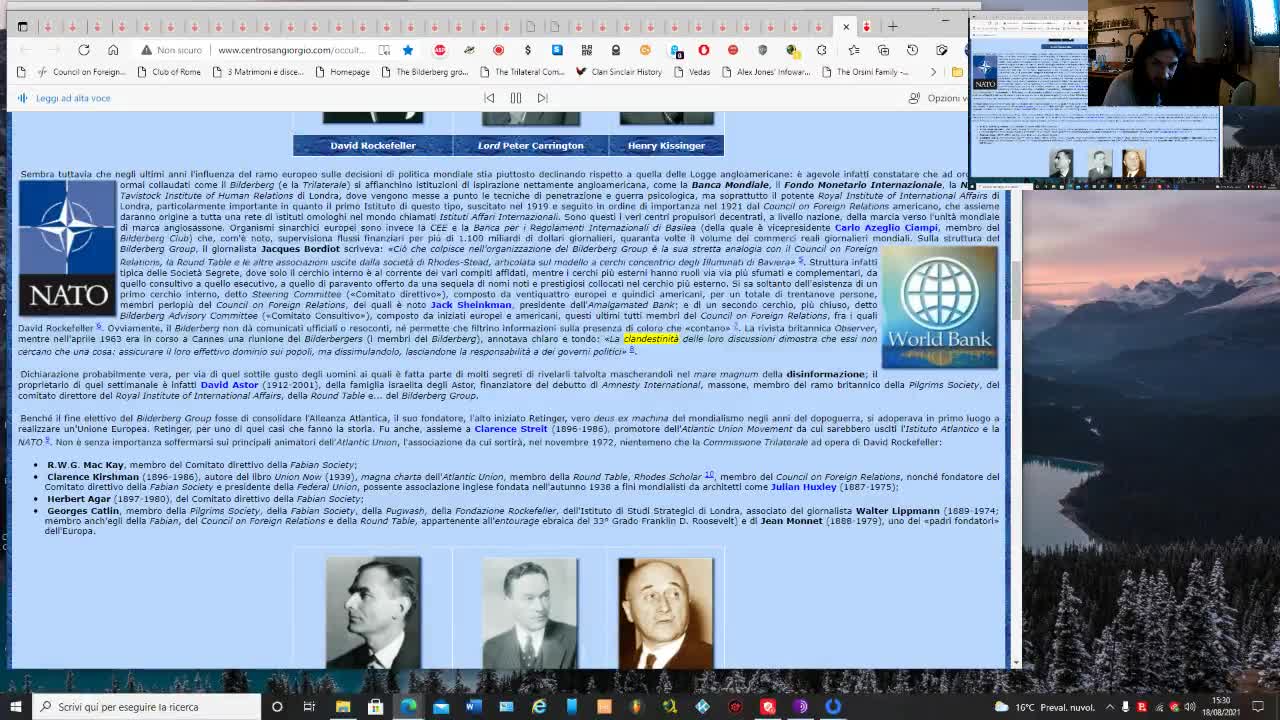1280x720 pixels.
Task: Open the weather widget showing 16°C
Action: [x=1047, y=707]
